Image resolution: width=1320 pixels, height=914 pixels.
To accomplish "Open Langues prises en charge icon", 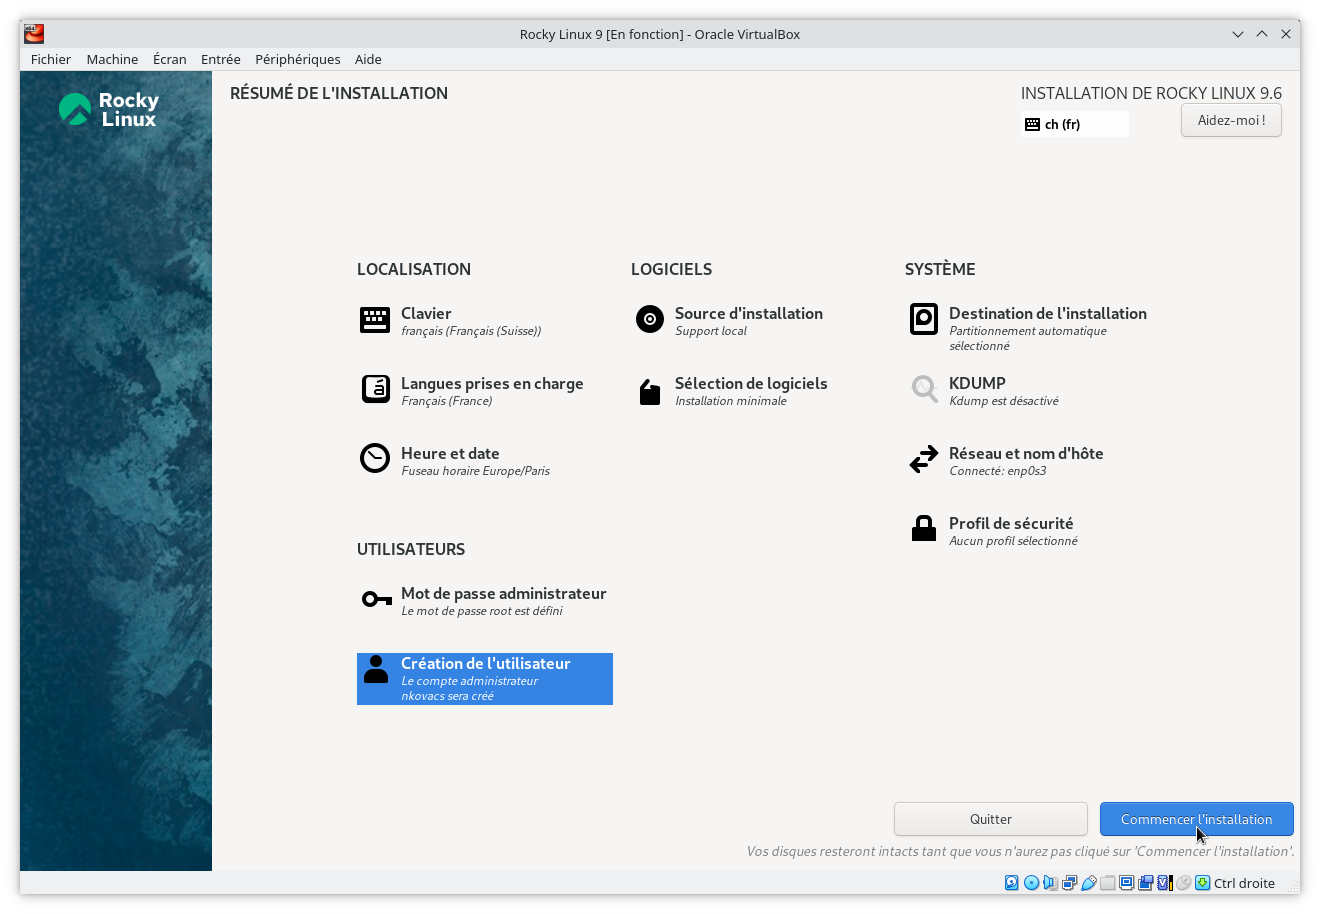I will (375, 389).
